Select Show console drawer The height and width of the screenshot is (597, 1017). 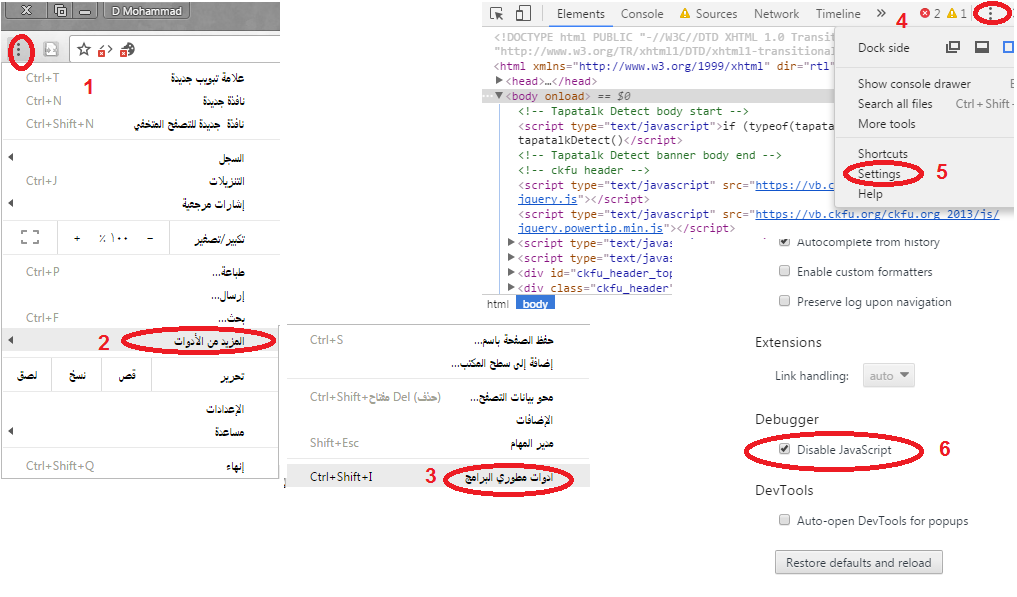click(x=914, y=84)
